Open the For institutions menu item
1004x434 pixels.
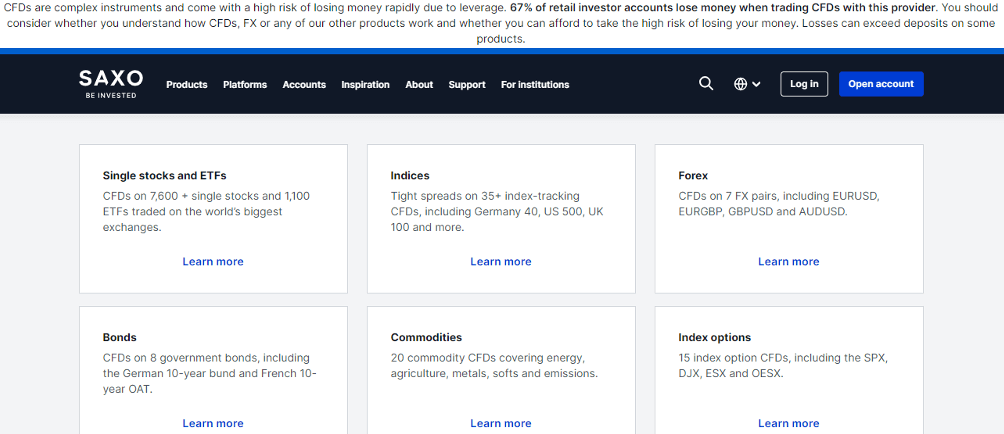tap(535, 85)
